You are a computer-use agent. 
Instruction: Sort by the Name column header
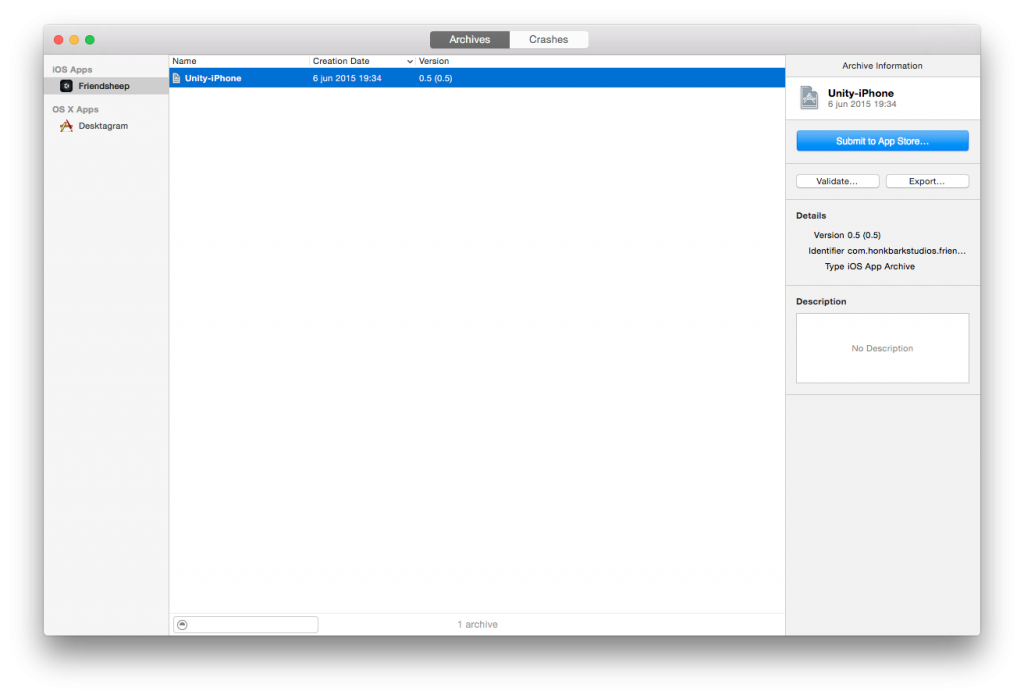pyautogui.click(x=239, y=61)
